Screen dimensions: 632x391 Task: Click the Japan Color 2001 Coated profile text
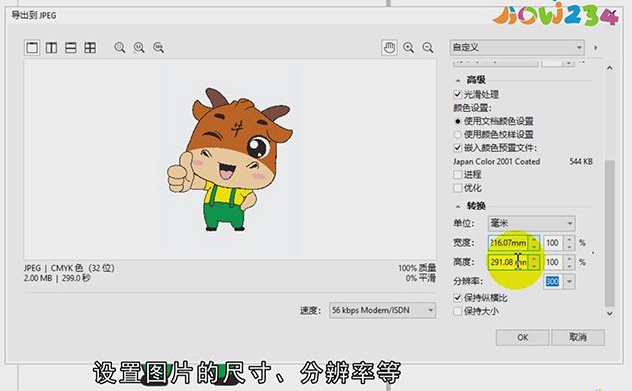point(497,162)
